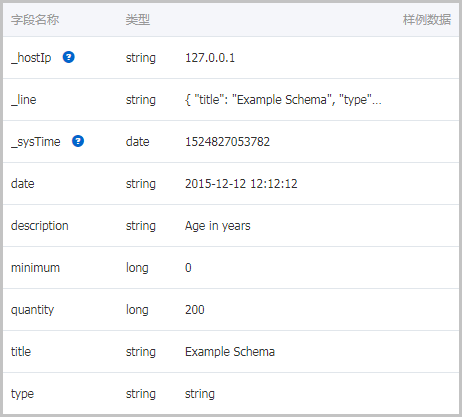Select the date field row

(231, 184)
